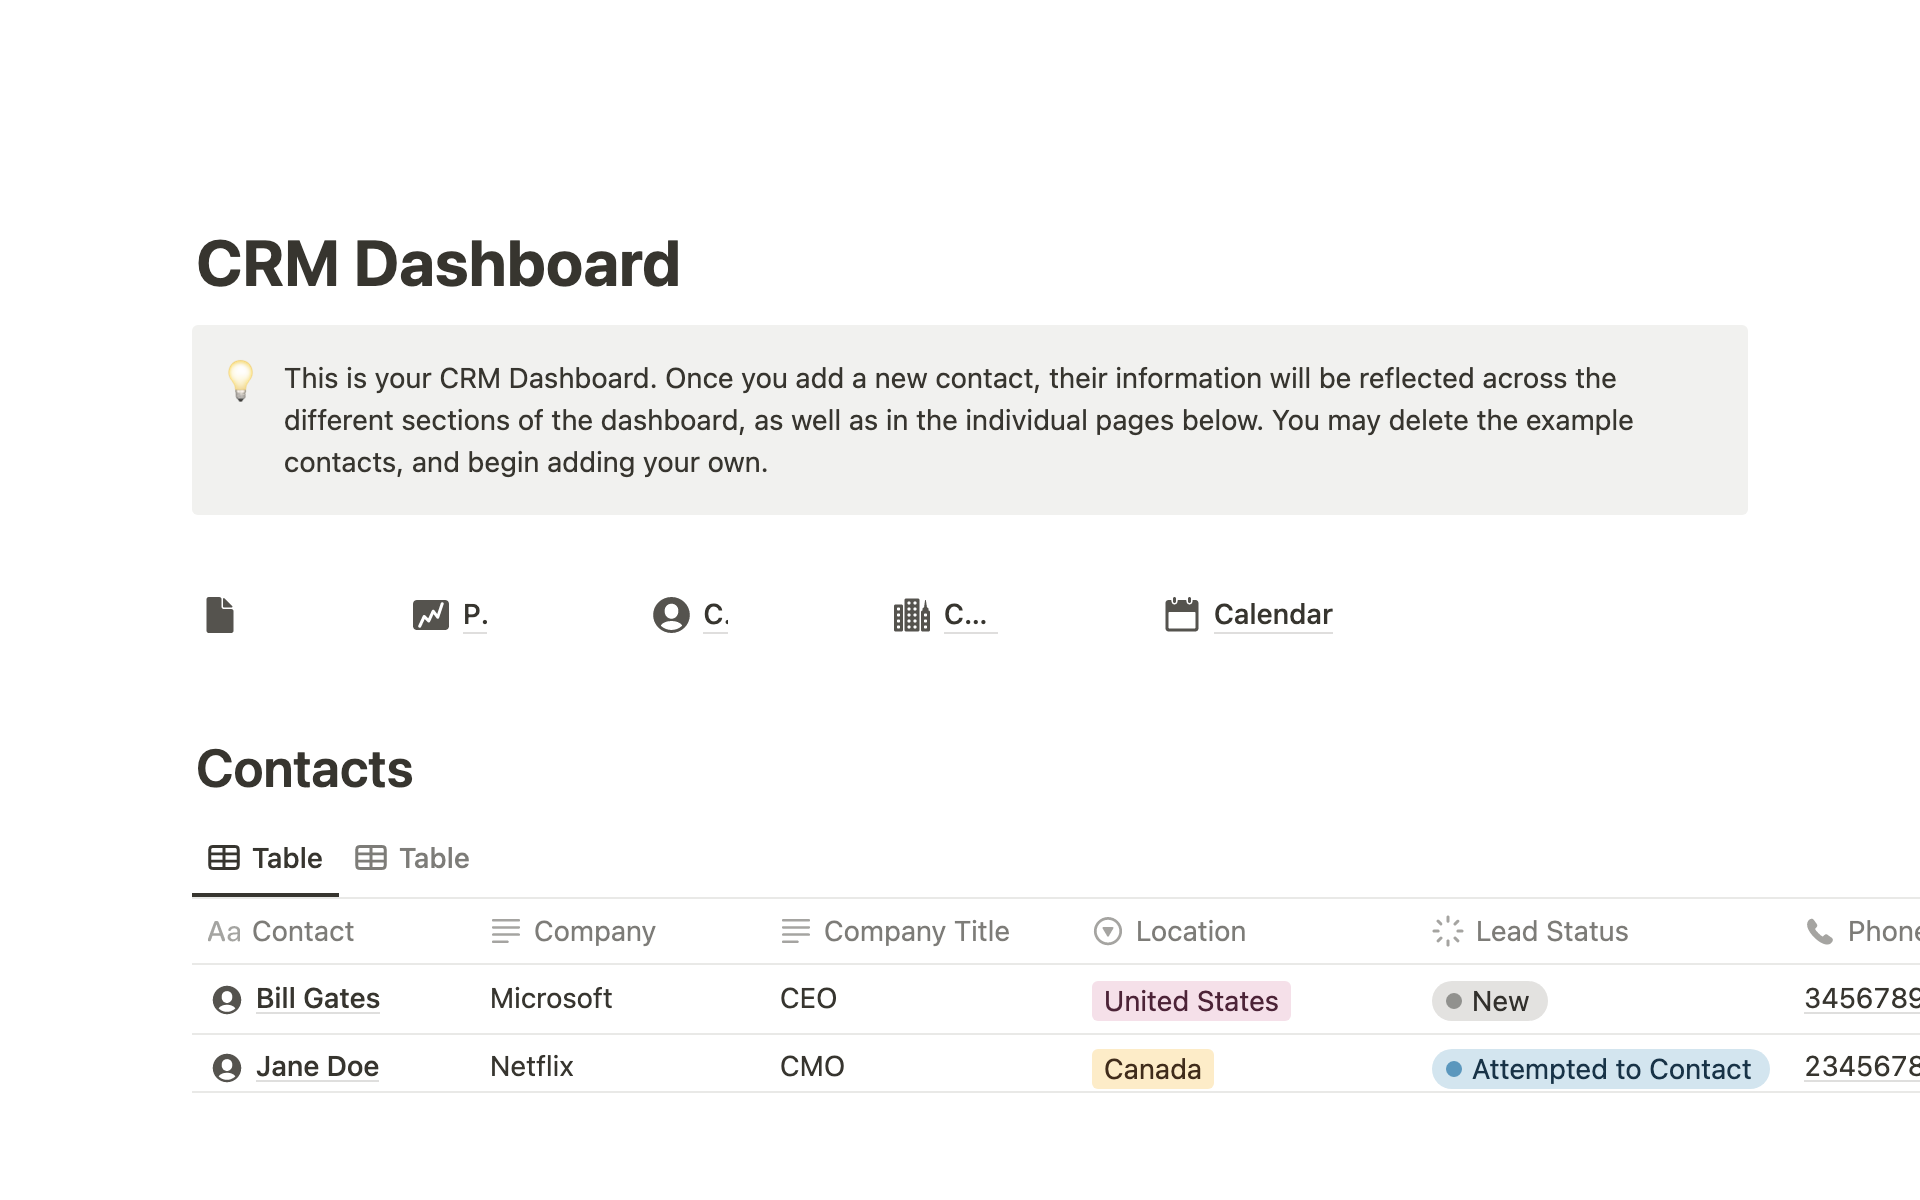
Task: Click the Attempted to Contact status pill
Action: click(1600, 1069)
